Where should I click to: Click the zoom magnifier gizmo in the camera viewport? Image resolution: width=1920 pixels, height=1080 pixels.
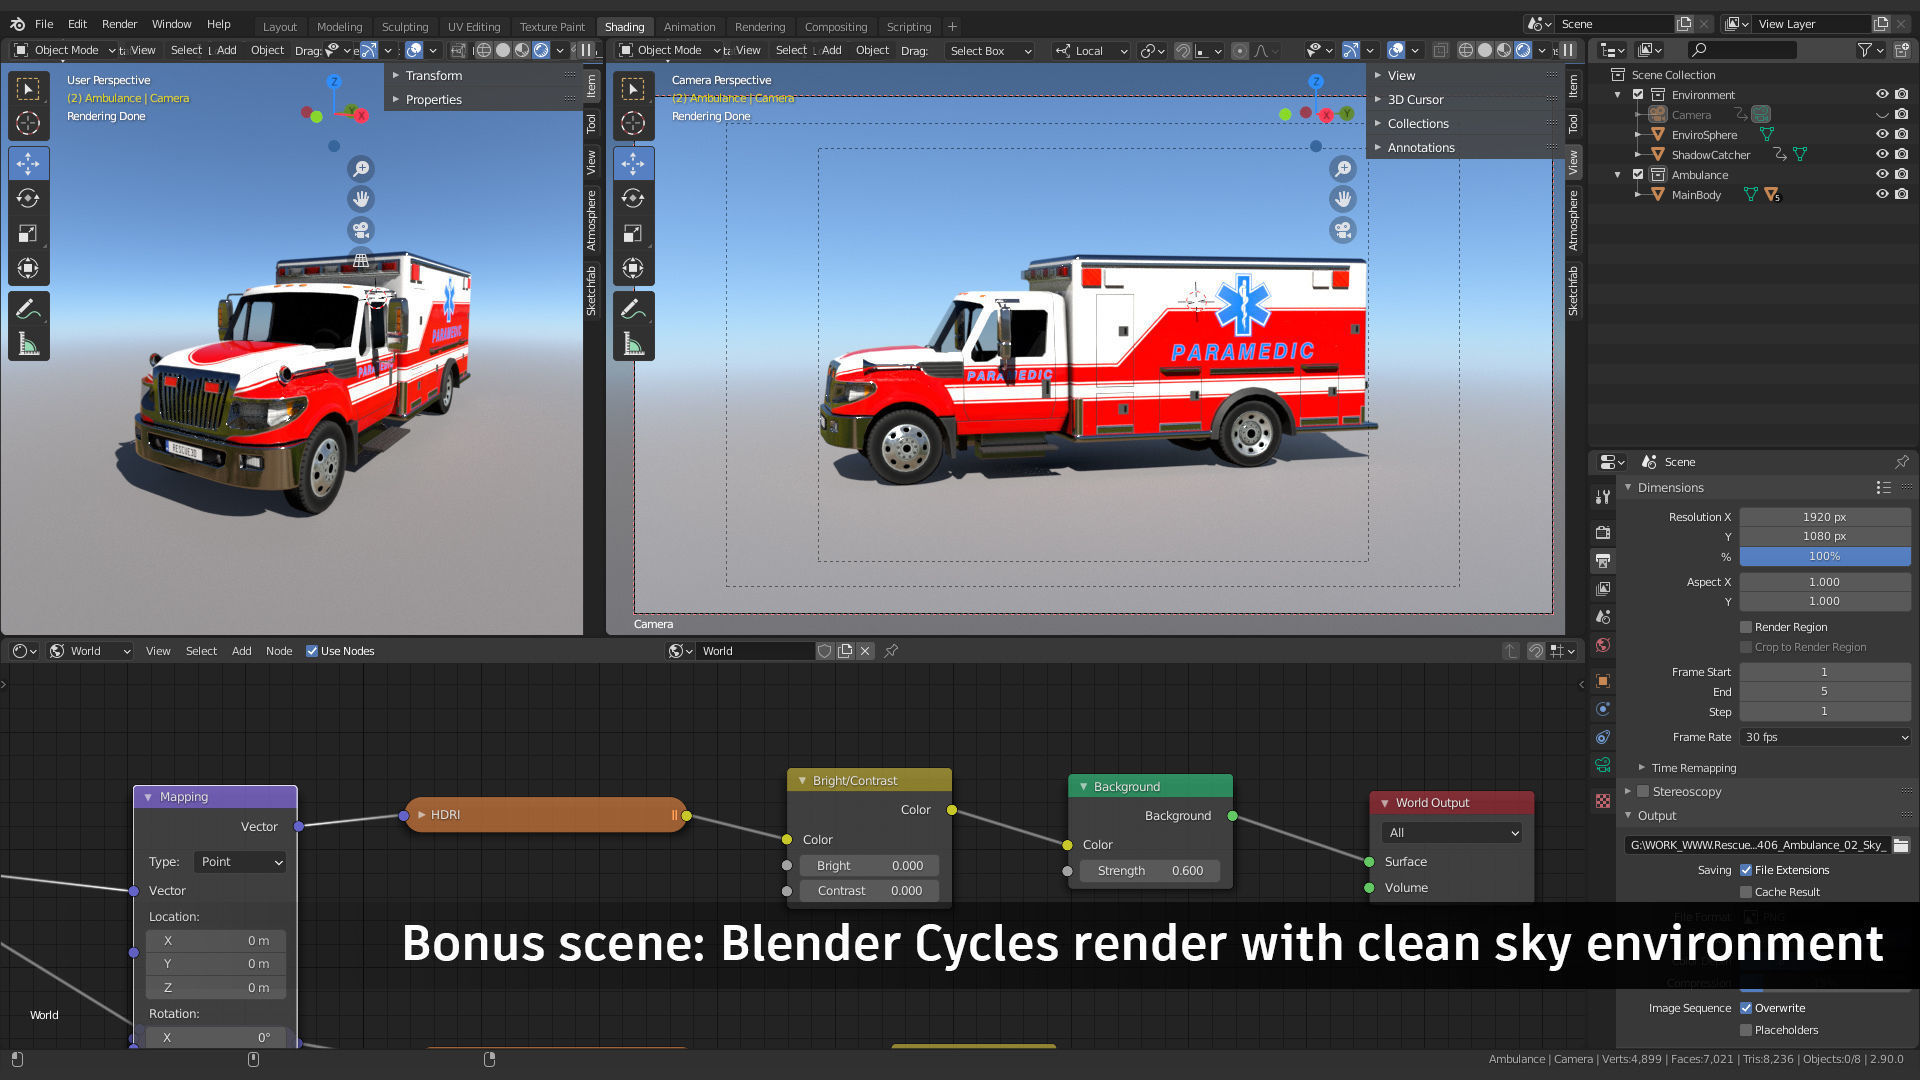(1343, 169)
